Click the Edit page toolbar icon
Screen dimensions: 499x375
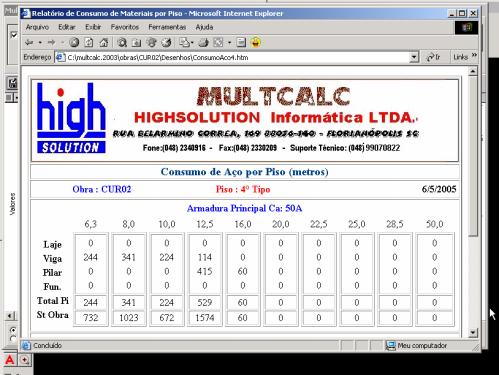pos(218,42)
